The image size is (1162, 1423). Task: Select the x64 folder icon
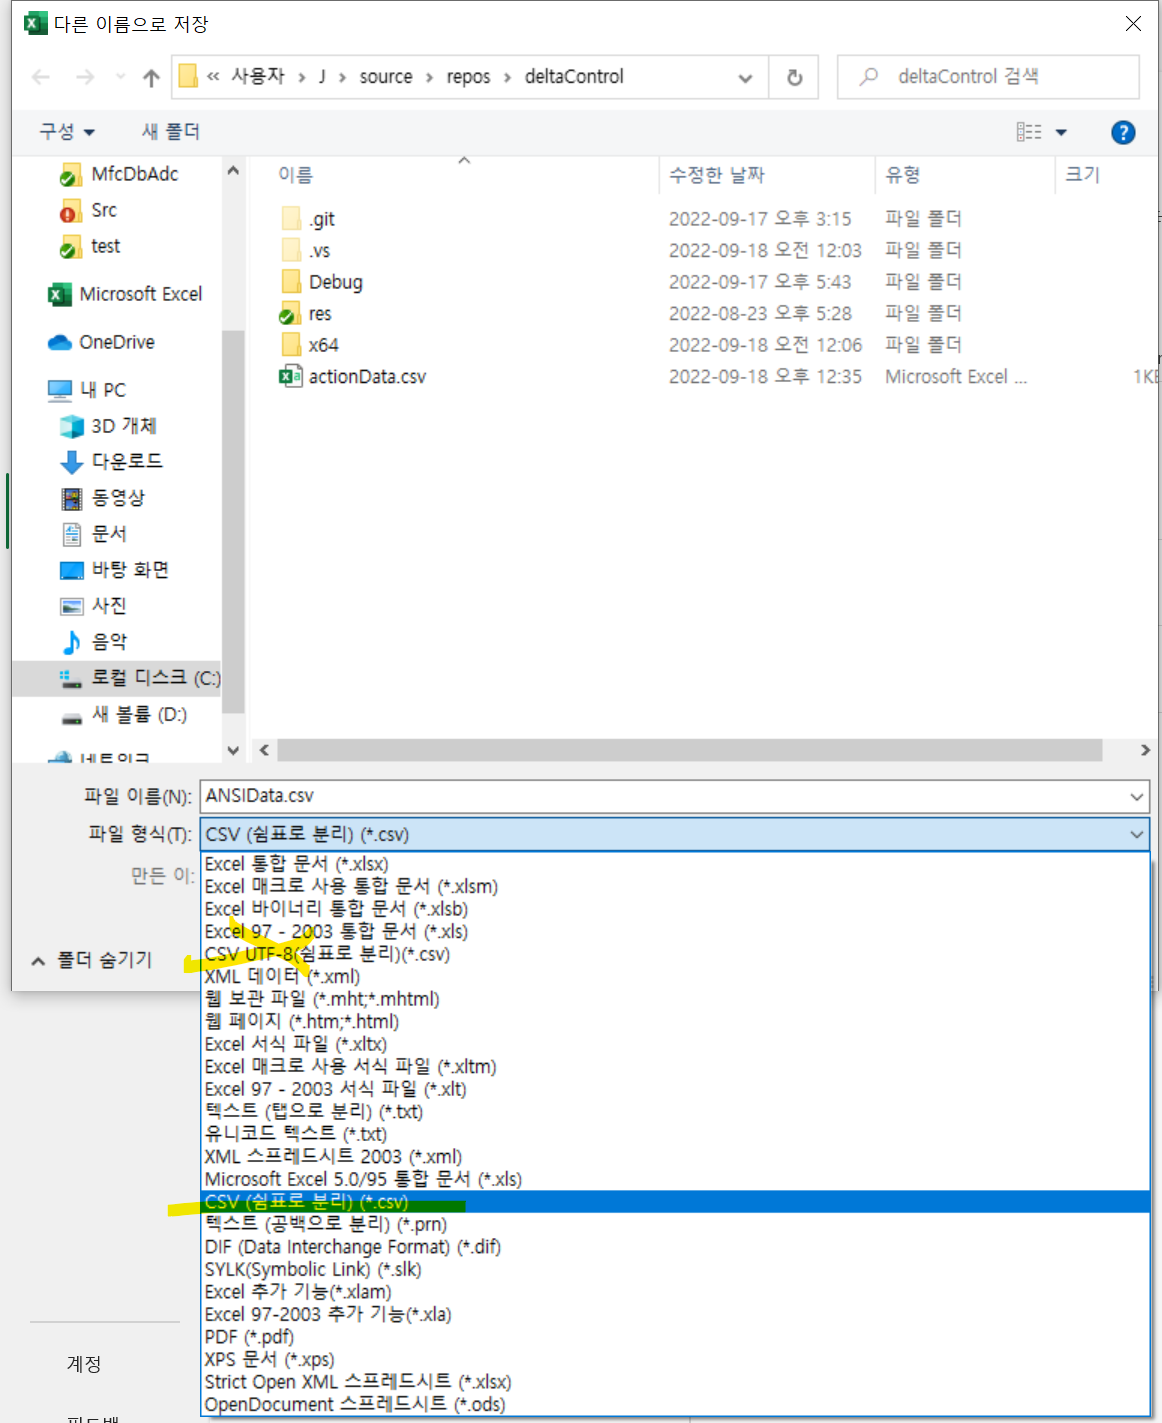click(291, 345)
